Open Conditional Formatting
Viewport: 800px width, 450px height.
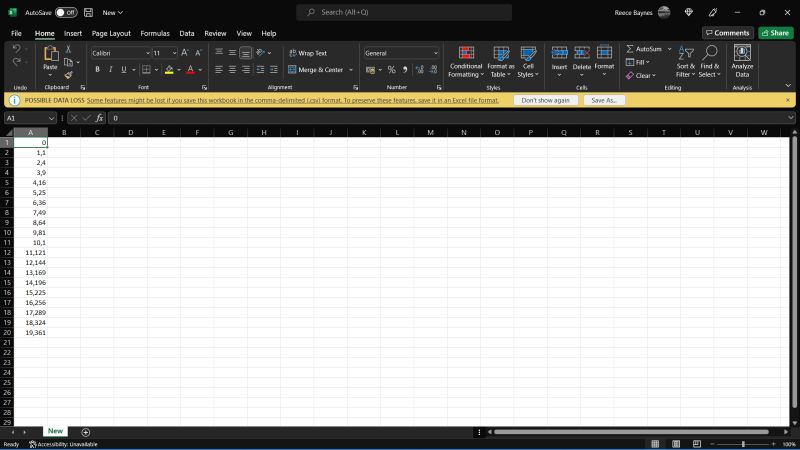(466, 61)
